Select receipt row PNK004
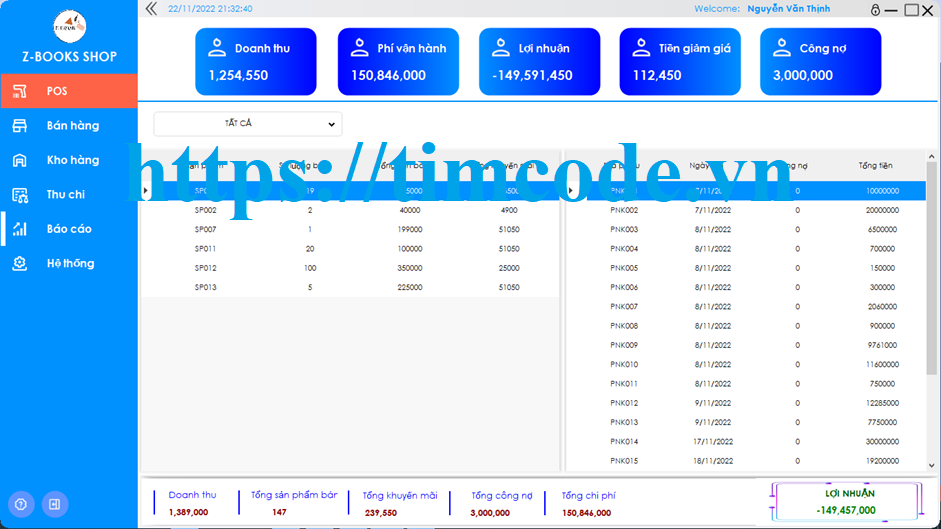This screenshot has height=529, width=941. (x=746, y=249)
